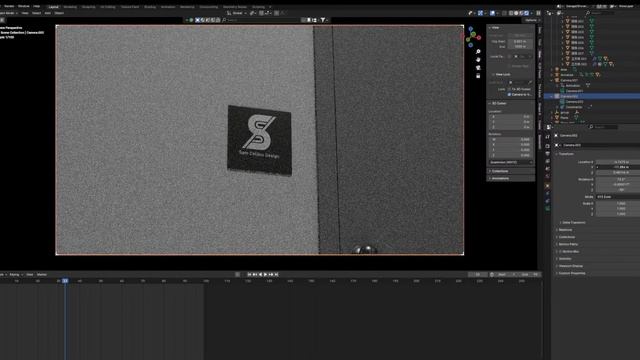Toggle viewport gizmo display icon

(x=481, y=13)
